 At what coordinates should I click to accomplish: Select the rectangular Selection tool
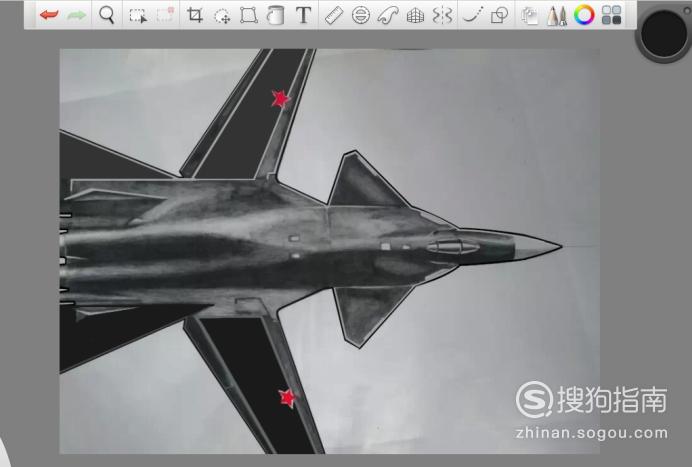138,16
